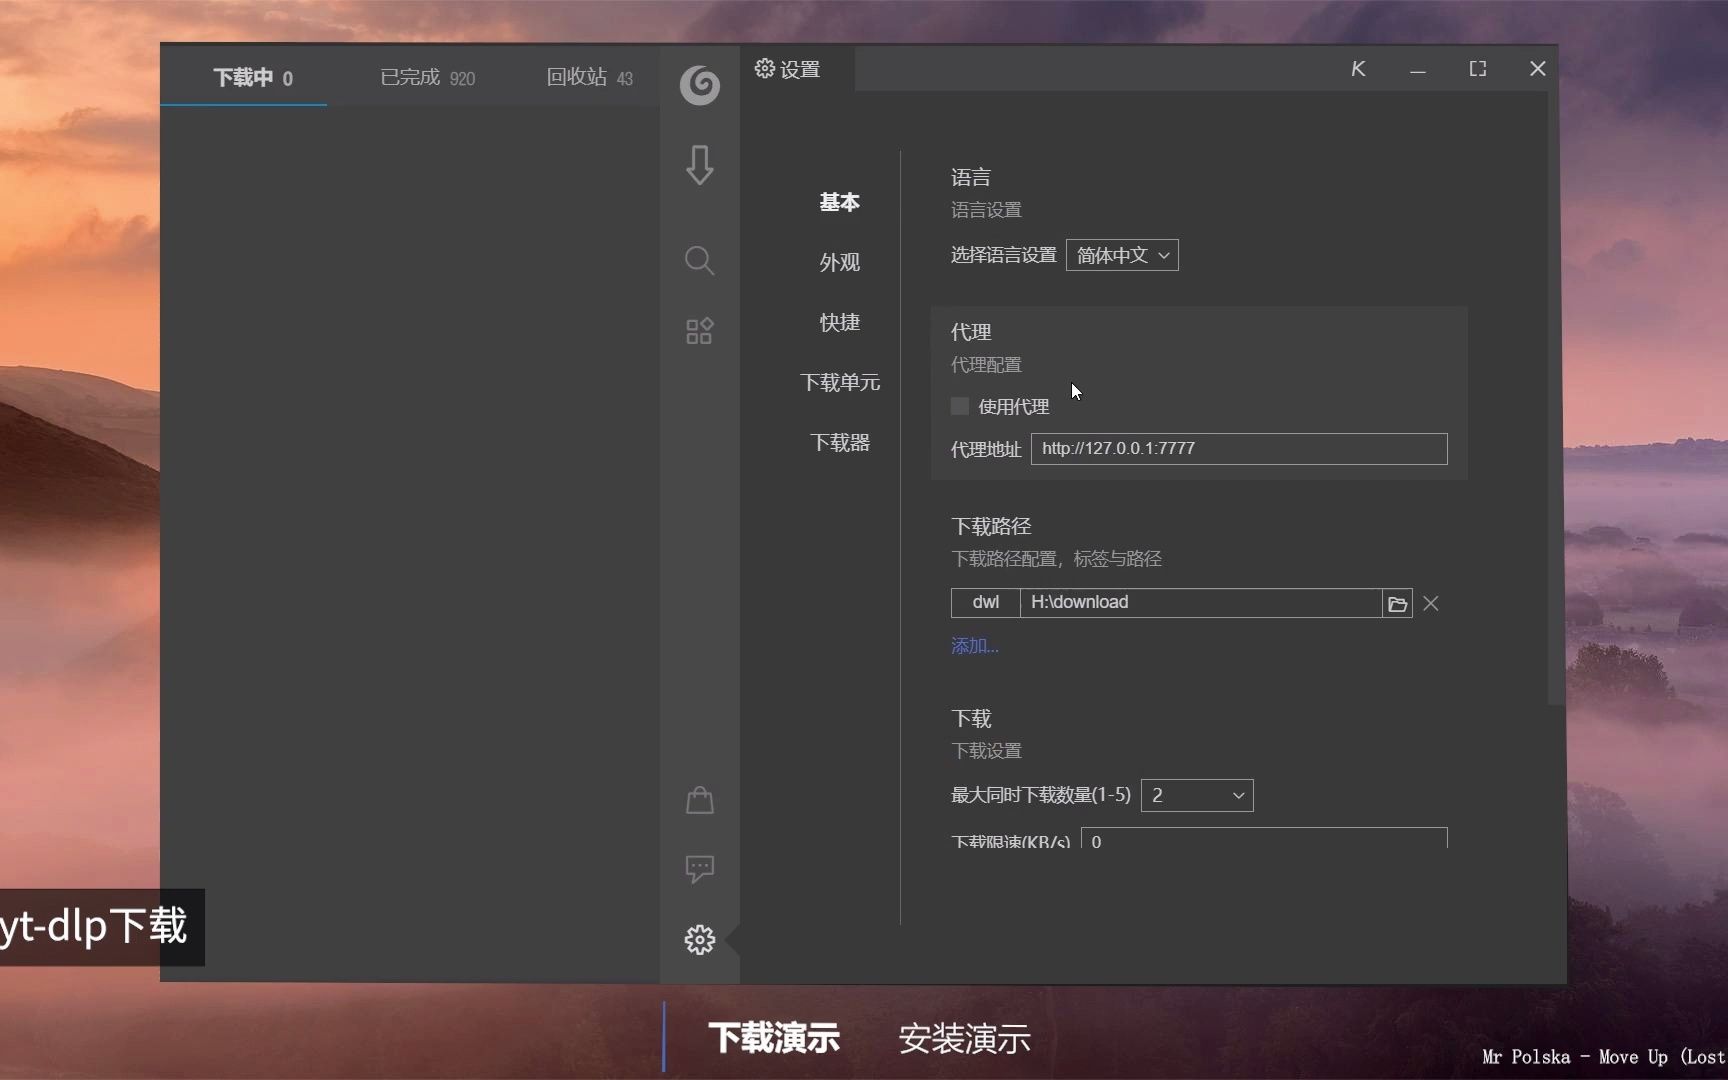Open the 简体中文 language dropdown

coord(1122,255)
